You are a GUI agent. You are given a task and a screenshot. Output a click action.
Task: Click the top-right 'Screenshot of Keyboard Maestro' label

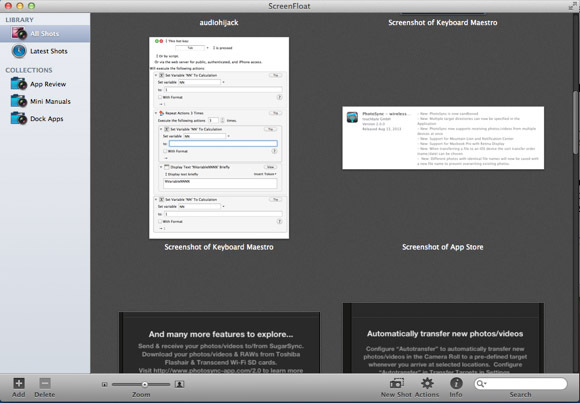click(x=443, y=23)
